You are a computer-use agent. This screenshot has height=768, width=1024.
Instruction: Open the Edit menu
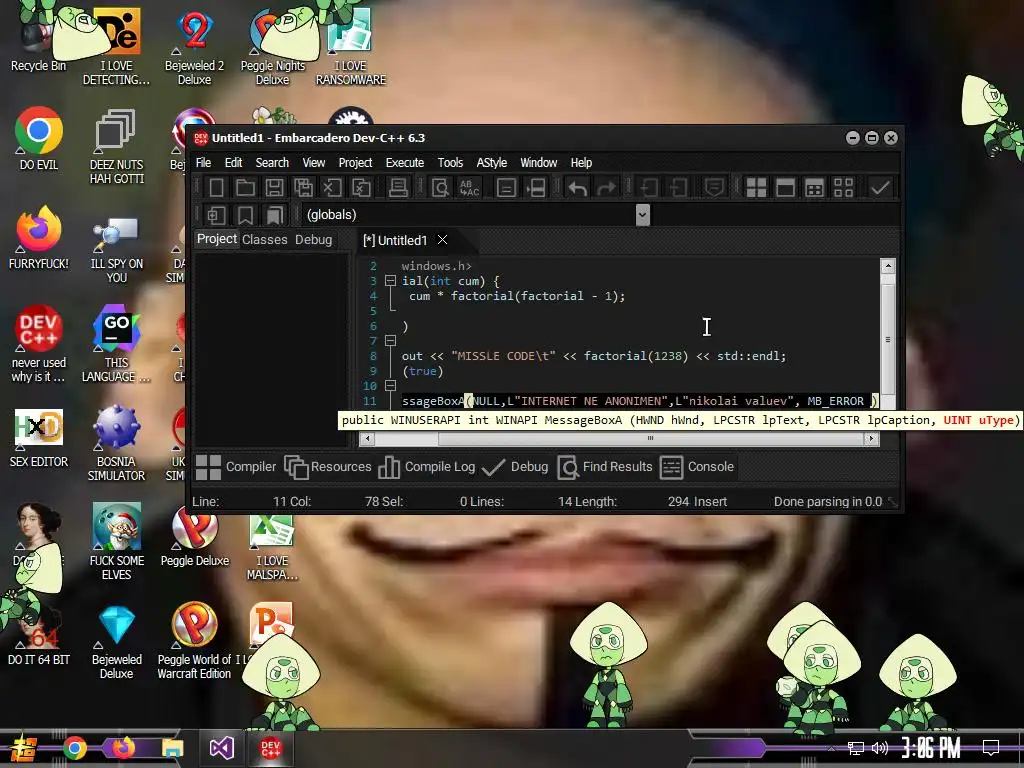pos(233,163)
